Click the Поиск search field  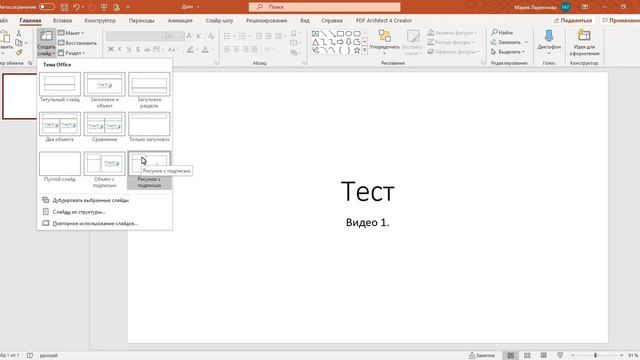coord(324,7)
